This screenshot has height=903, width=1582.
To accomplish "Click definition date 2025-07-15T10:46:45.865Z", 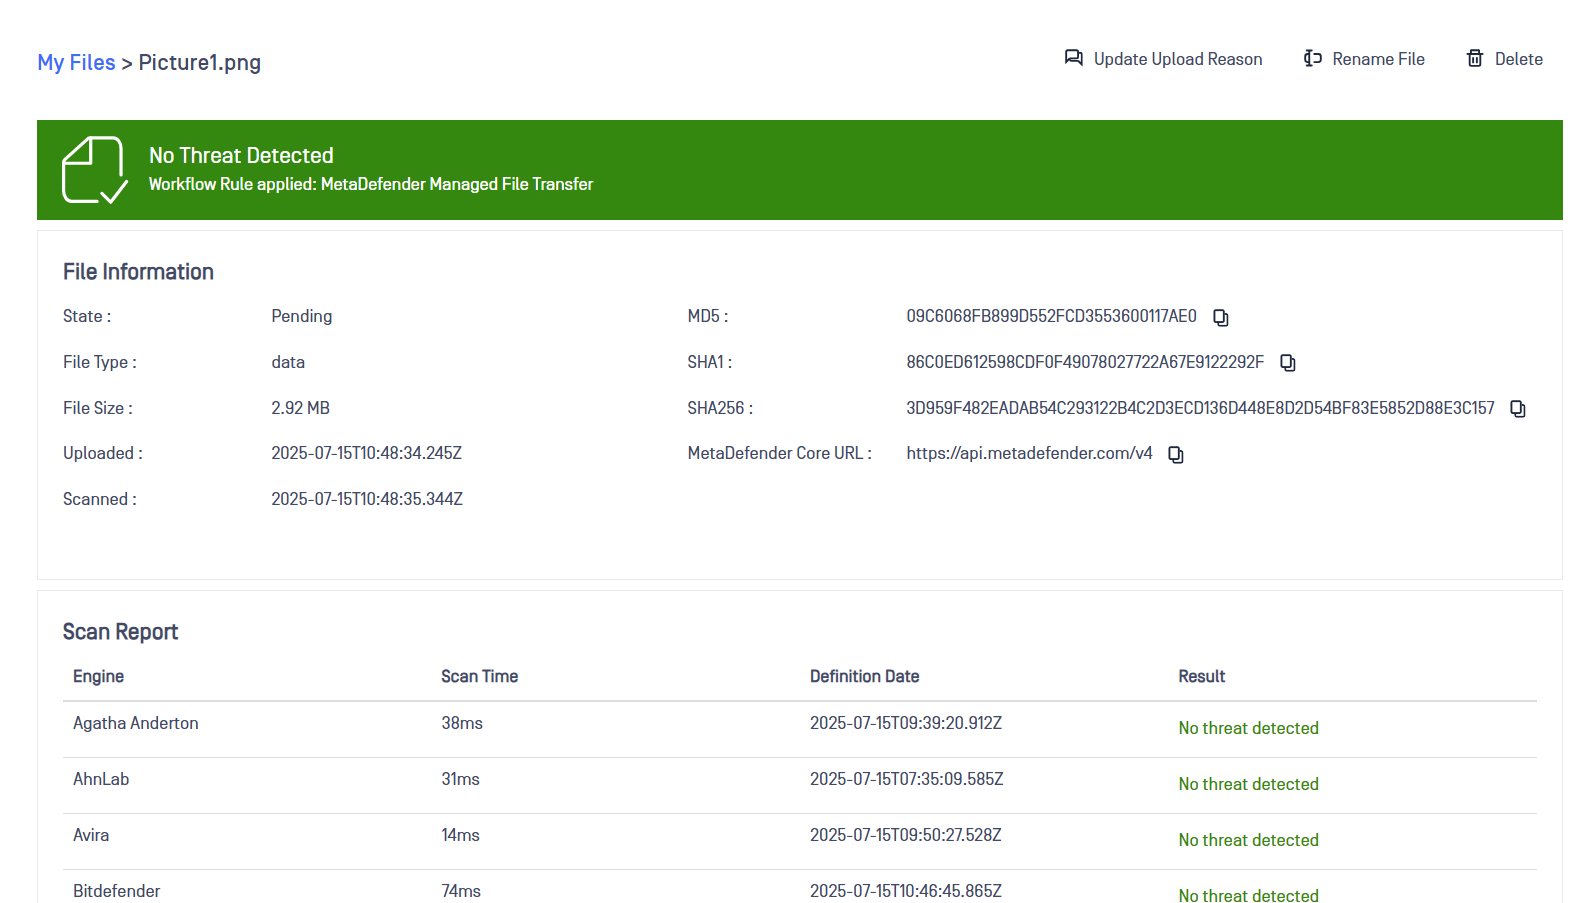I will point(906,891).
